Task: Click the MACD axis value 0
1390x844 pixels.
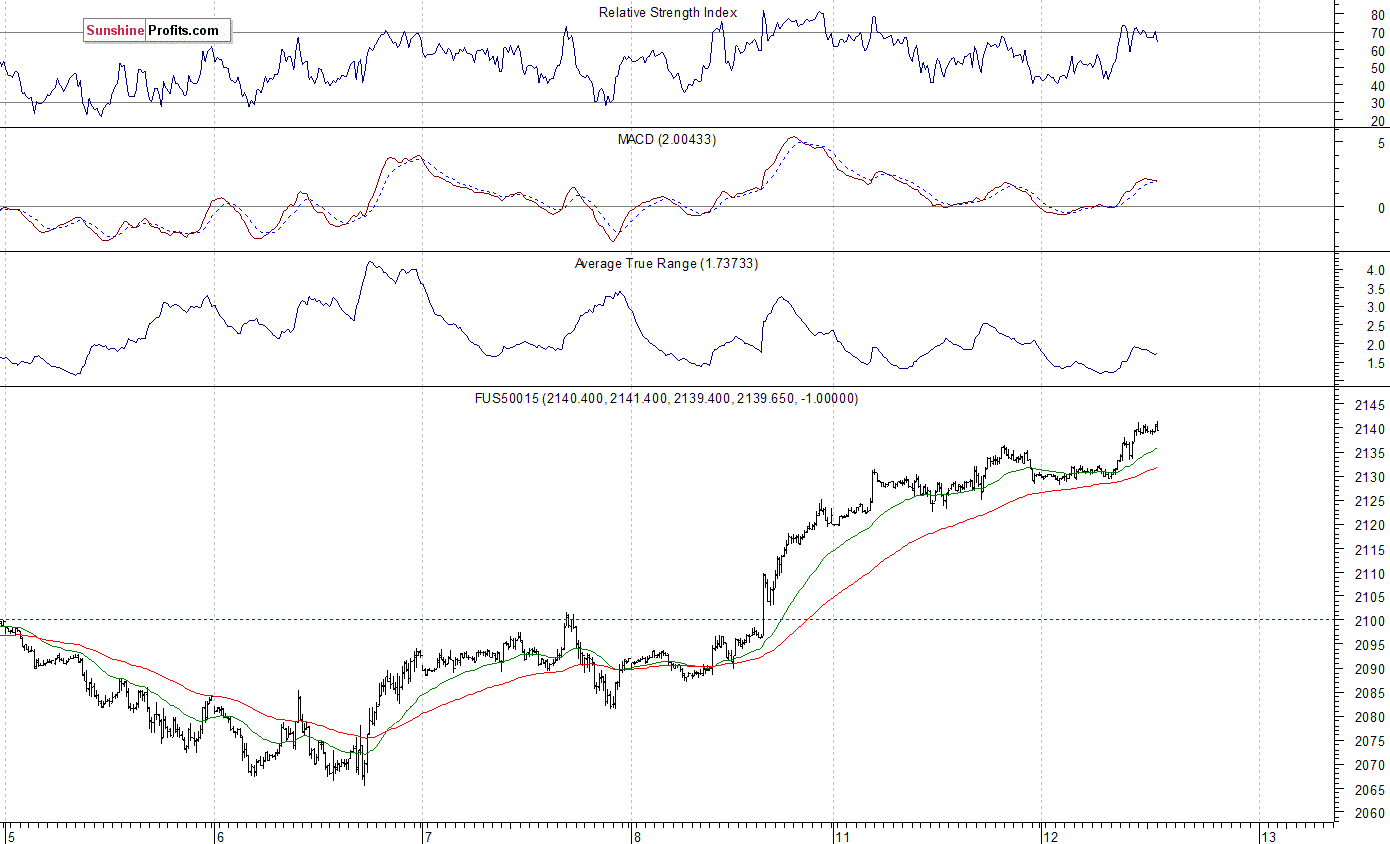Action: coord(1381,208)
